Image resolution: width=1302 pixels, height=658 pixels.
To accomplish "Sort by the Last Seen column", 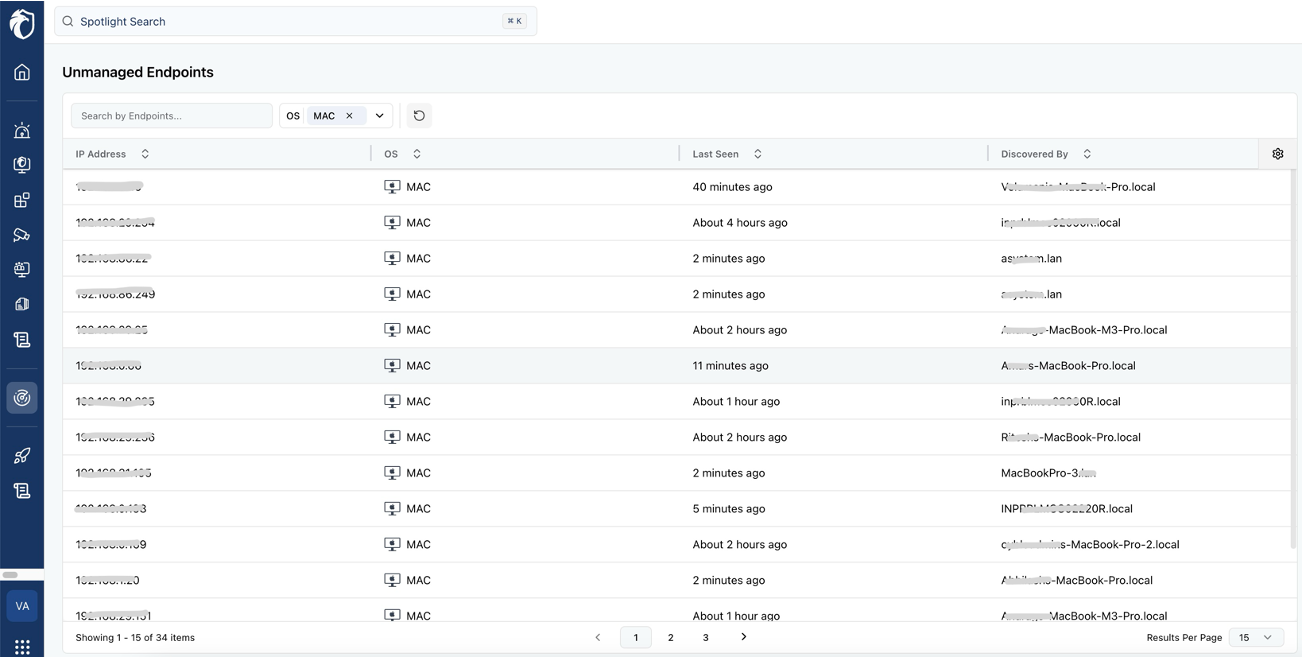I will [x=757, y=154].
